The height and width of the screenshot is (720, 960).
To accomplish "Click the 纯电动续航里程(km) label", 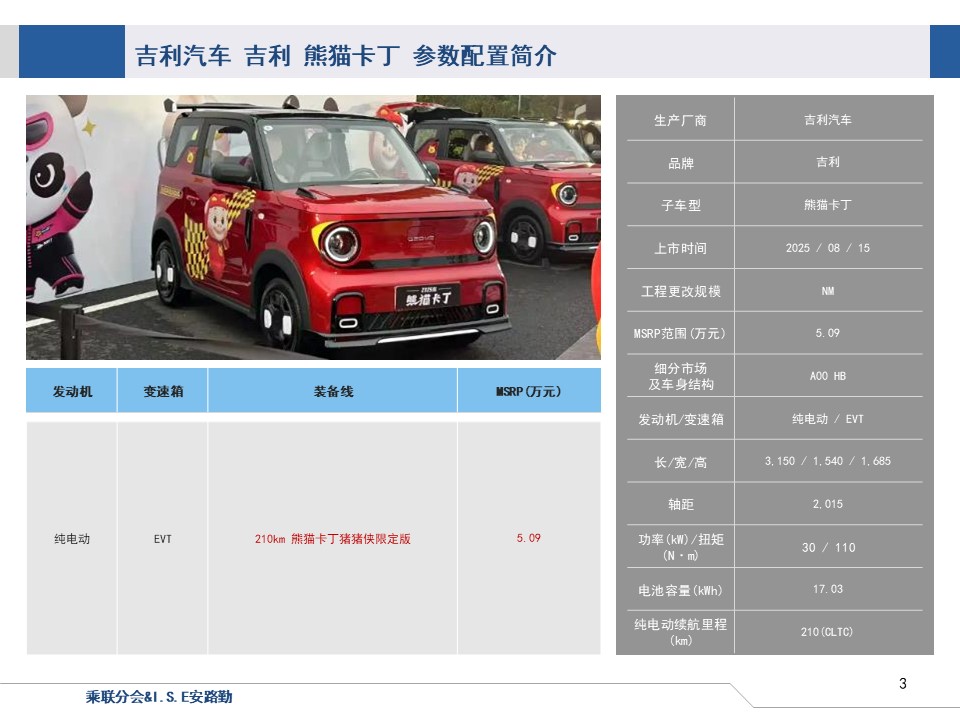I will [680, 632].
